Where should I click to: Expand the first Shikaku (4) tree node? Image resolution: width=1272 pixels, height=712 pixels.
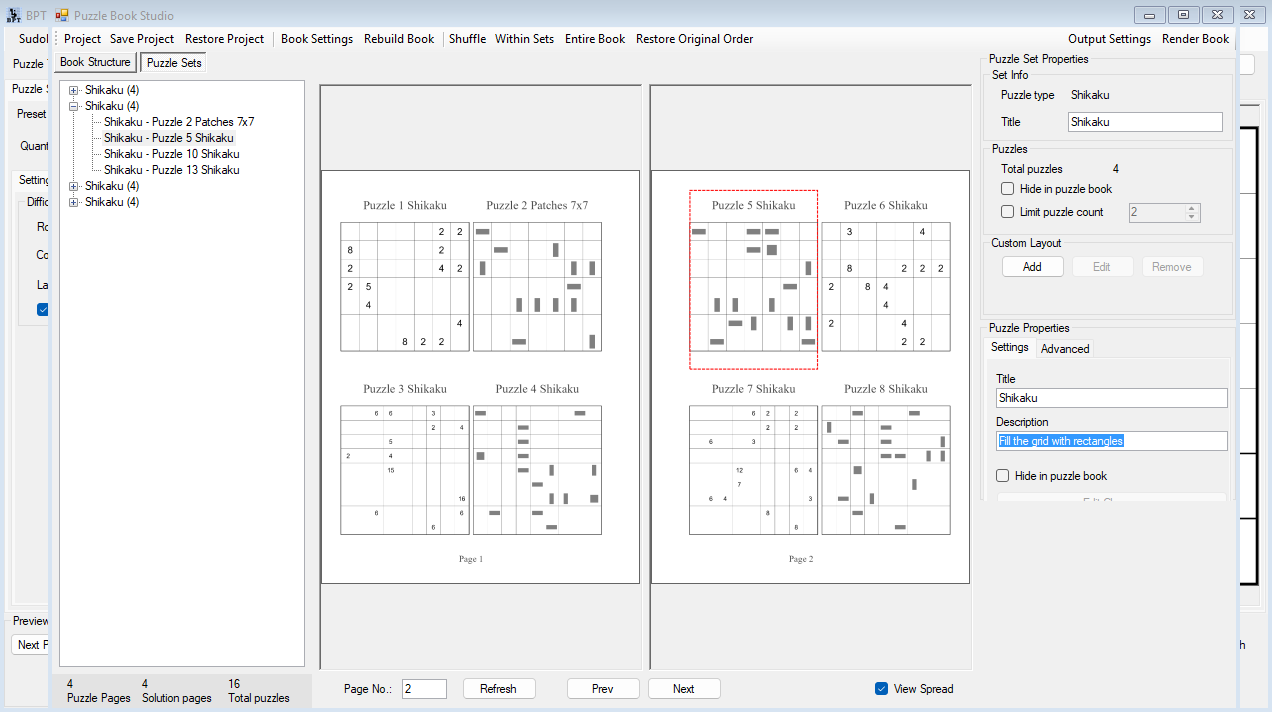[x=74, y=90]
